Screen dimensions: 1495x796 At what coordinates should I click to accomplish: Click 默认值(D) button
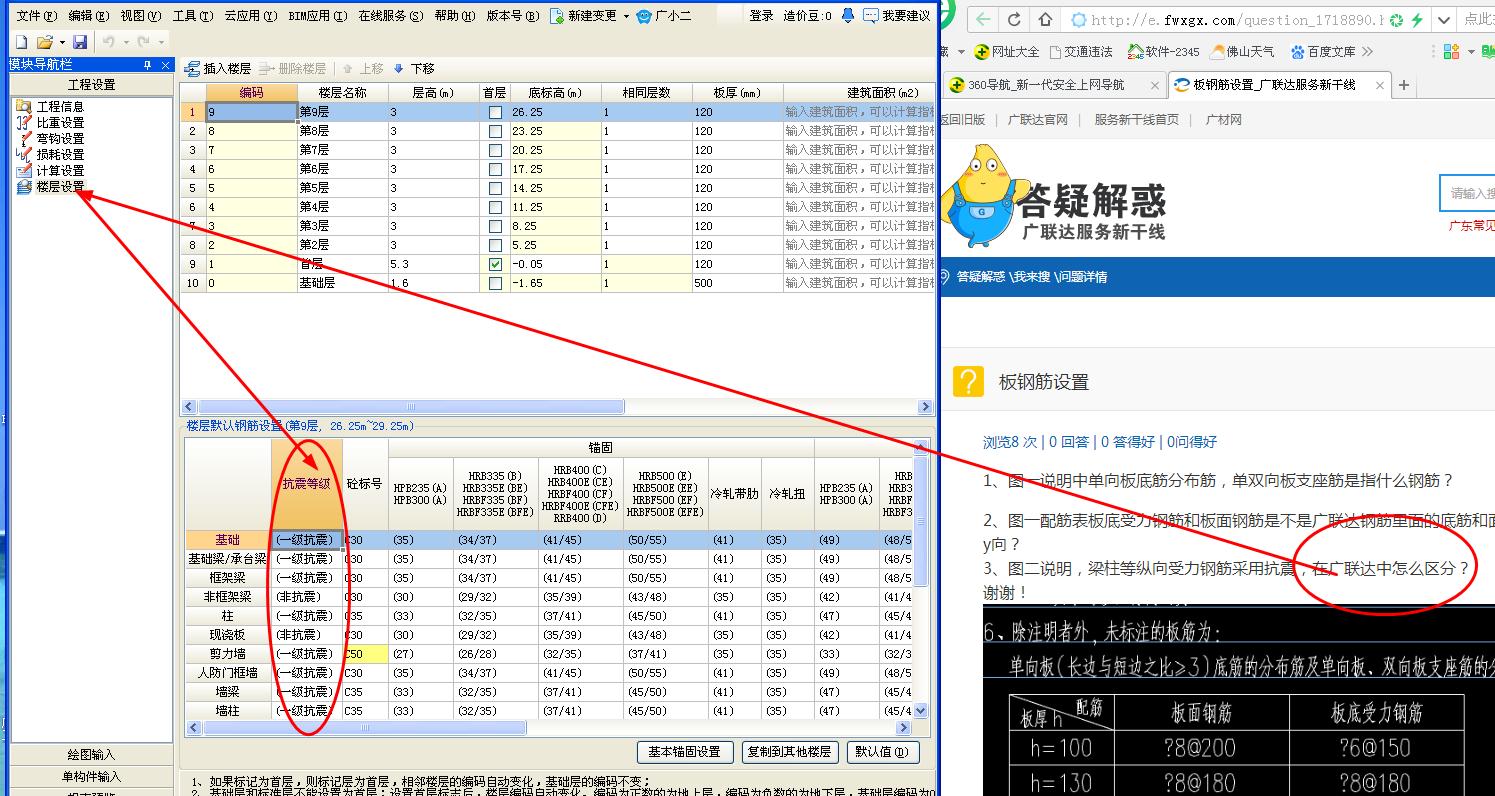pos(882,752)
